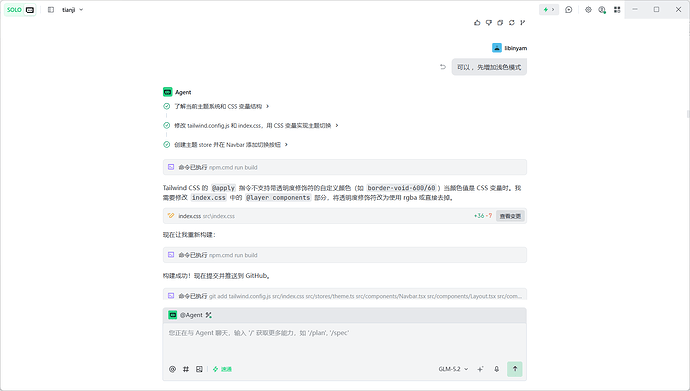Toggle the green lightning speed mode label
This screenshot has height=391, width=690.
click(222, 369)
